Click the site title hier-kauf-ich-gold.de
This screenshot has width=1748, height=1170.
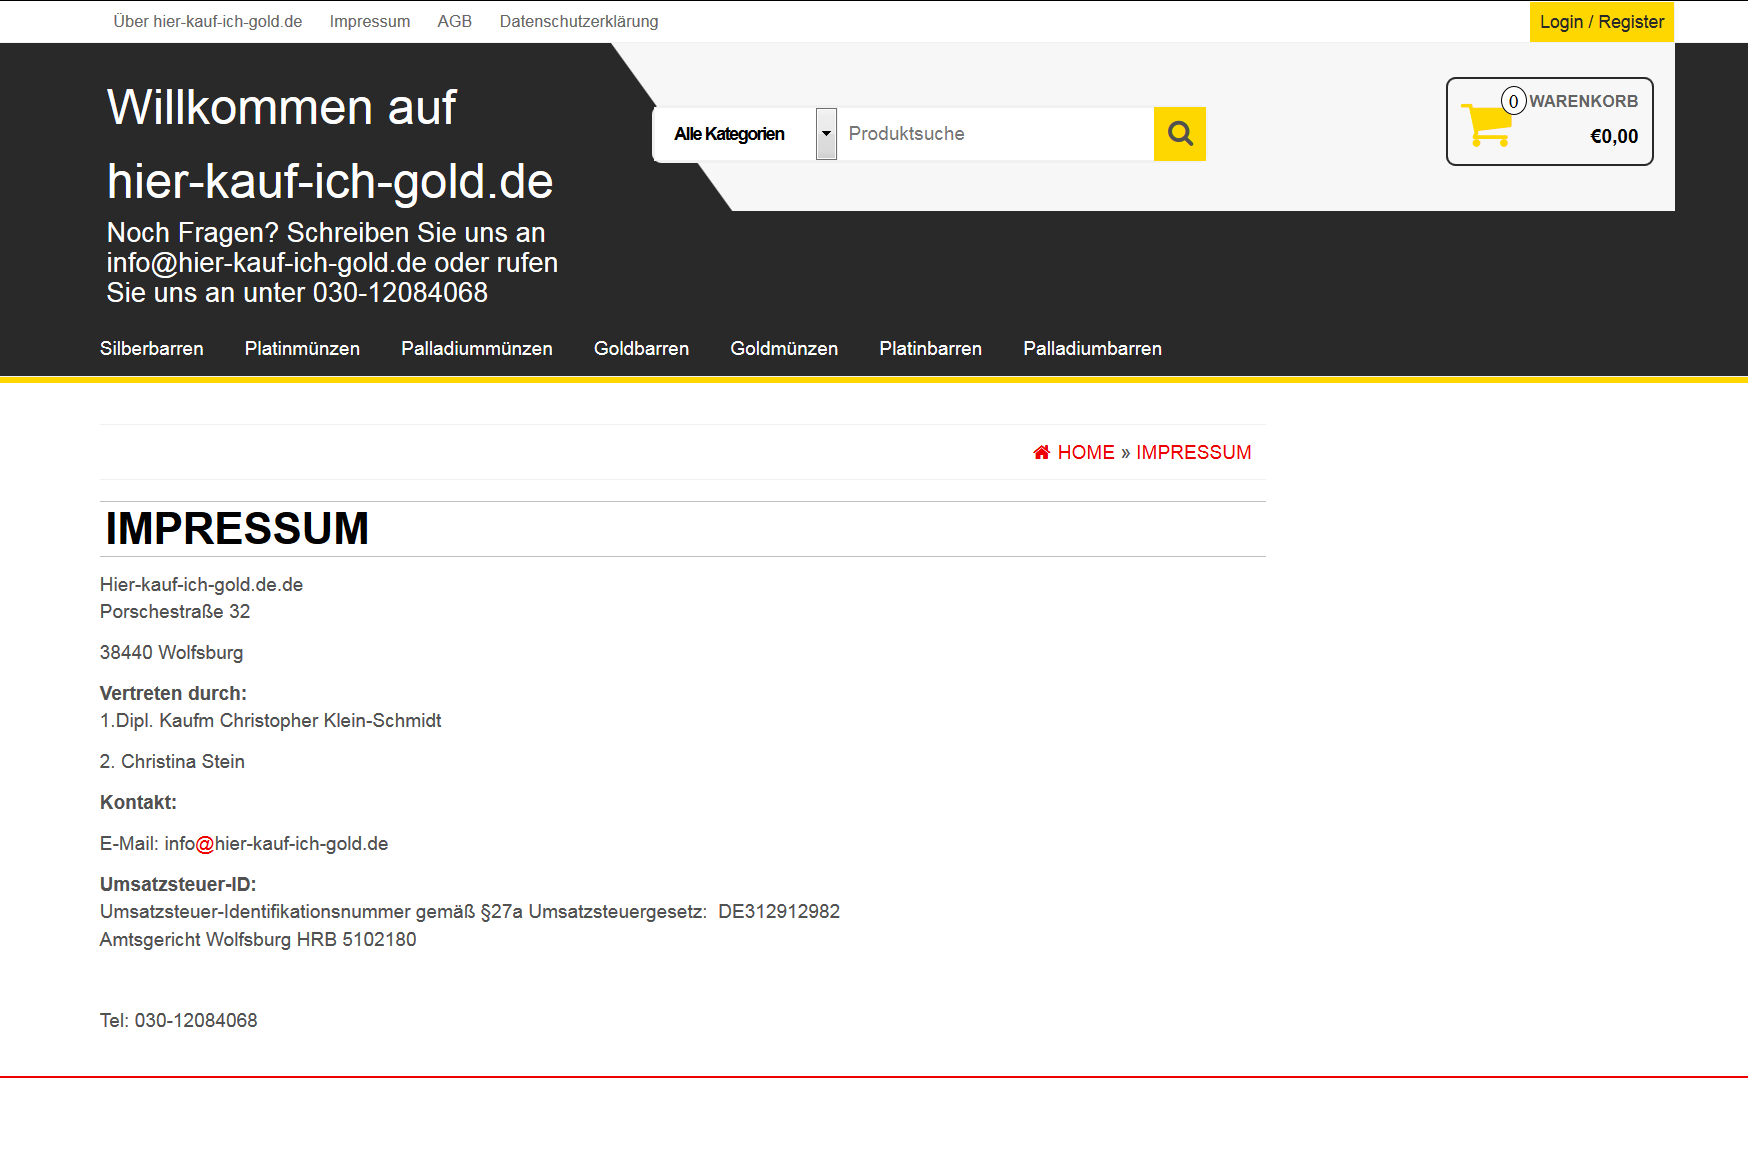coord(330,181)
